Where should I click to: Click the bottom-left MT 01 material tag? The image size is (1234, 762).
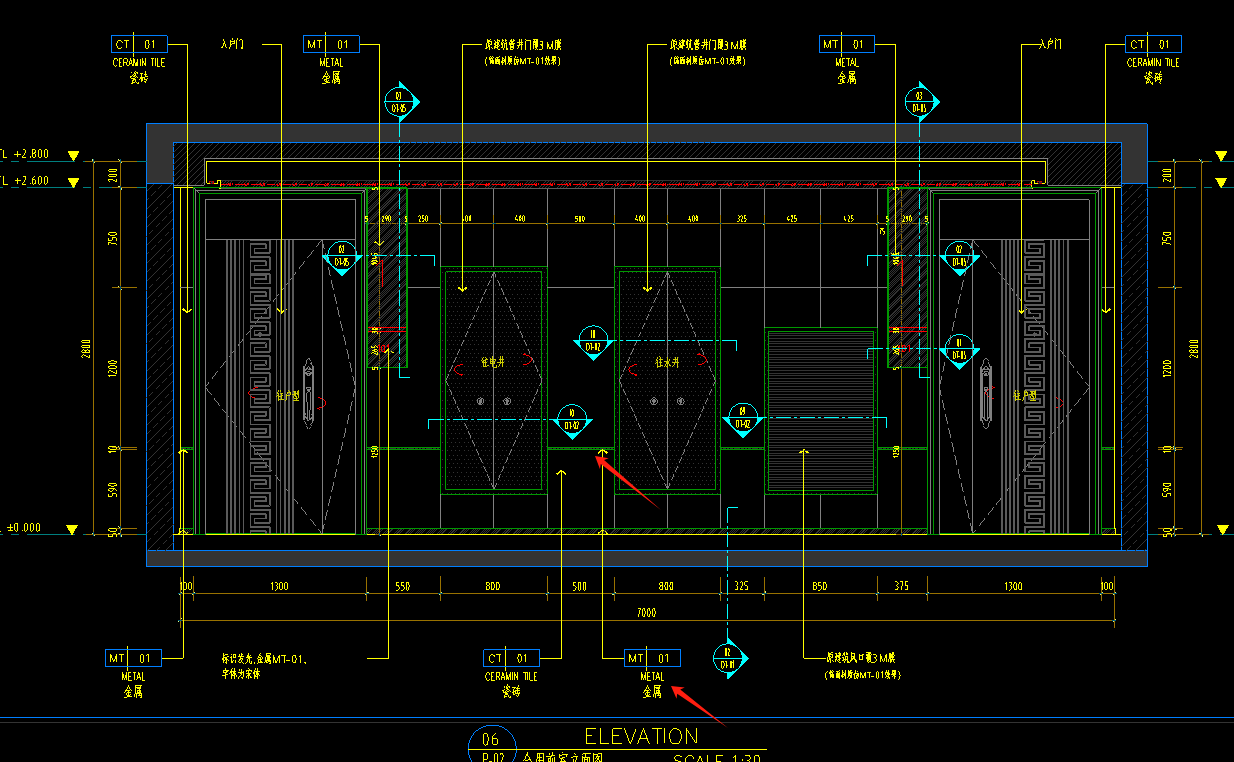(x=133, y=658)
